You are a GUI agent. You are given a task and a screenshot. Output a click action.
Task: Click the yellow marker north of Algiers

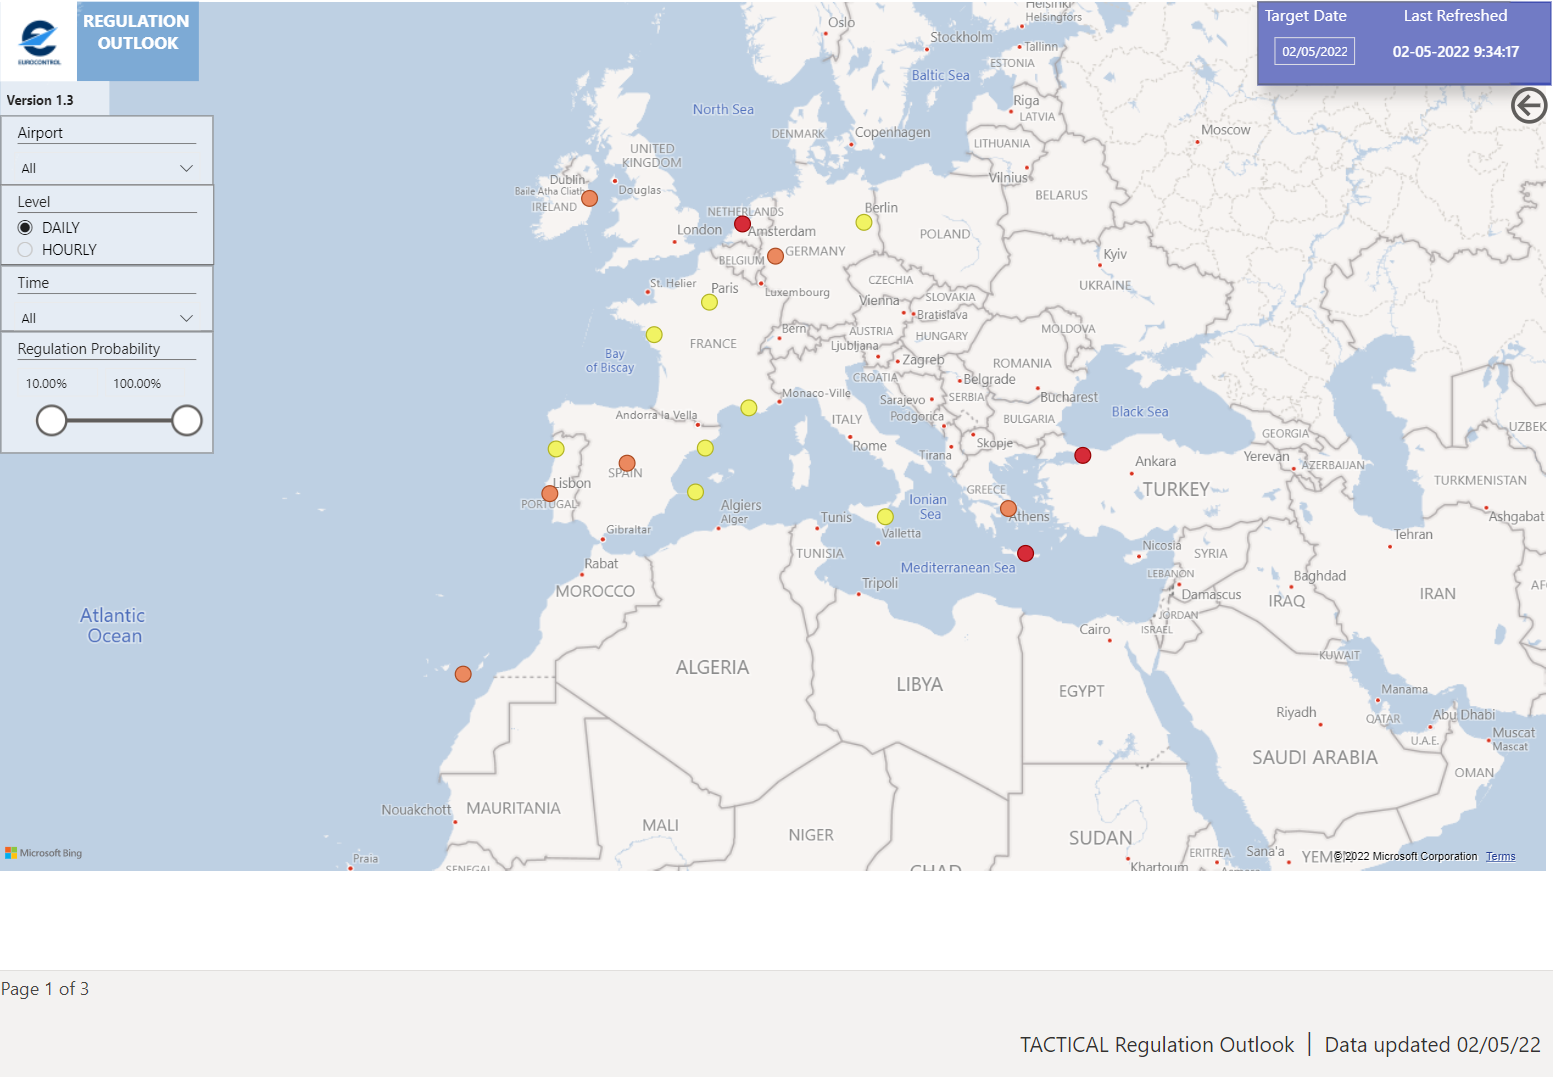click(696, 491)
